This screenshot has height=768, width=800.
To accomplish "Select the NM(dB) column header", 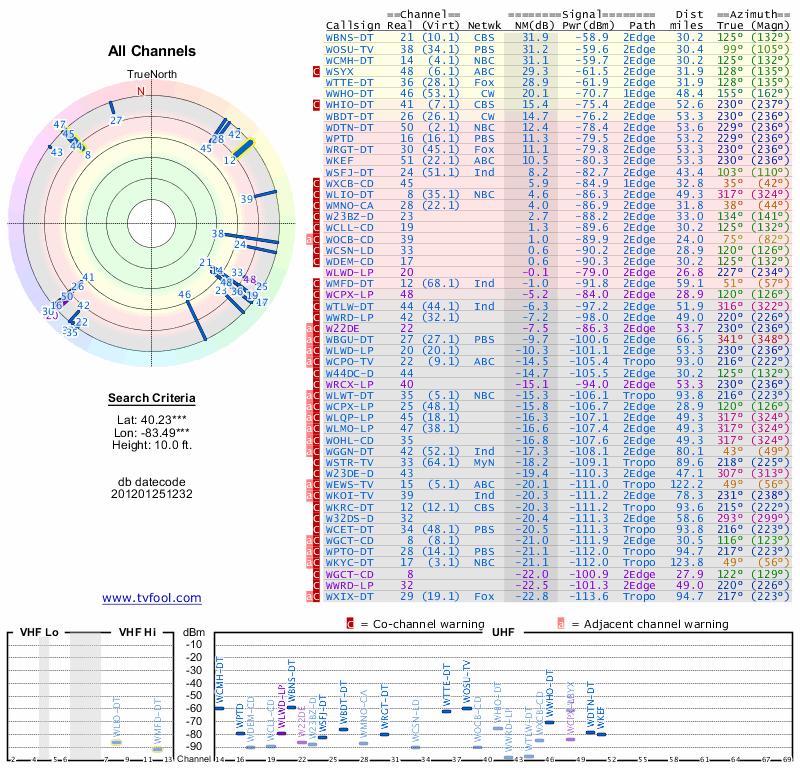I will click(534, 26).
